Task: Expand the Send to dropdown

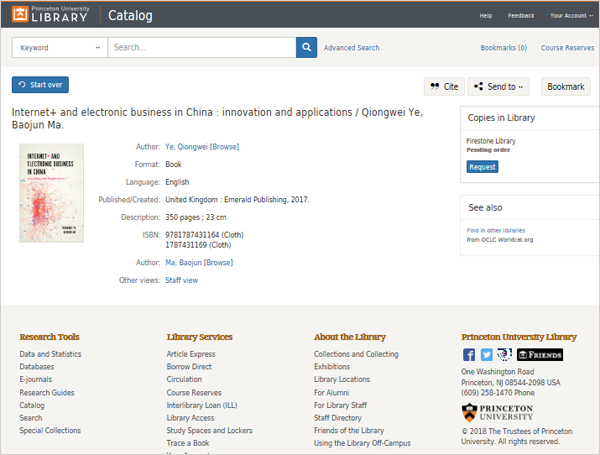Action: [499, 86]
